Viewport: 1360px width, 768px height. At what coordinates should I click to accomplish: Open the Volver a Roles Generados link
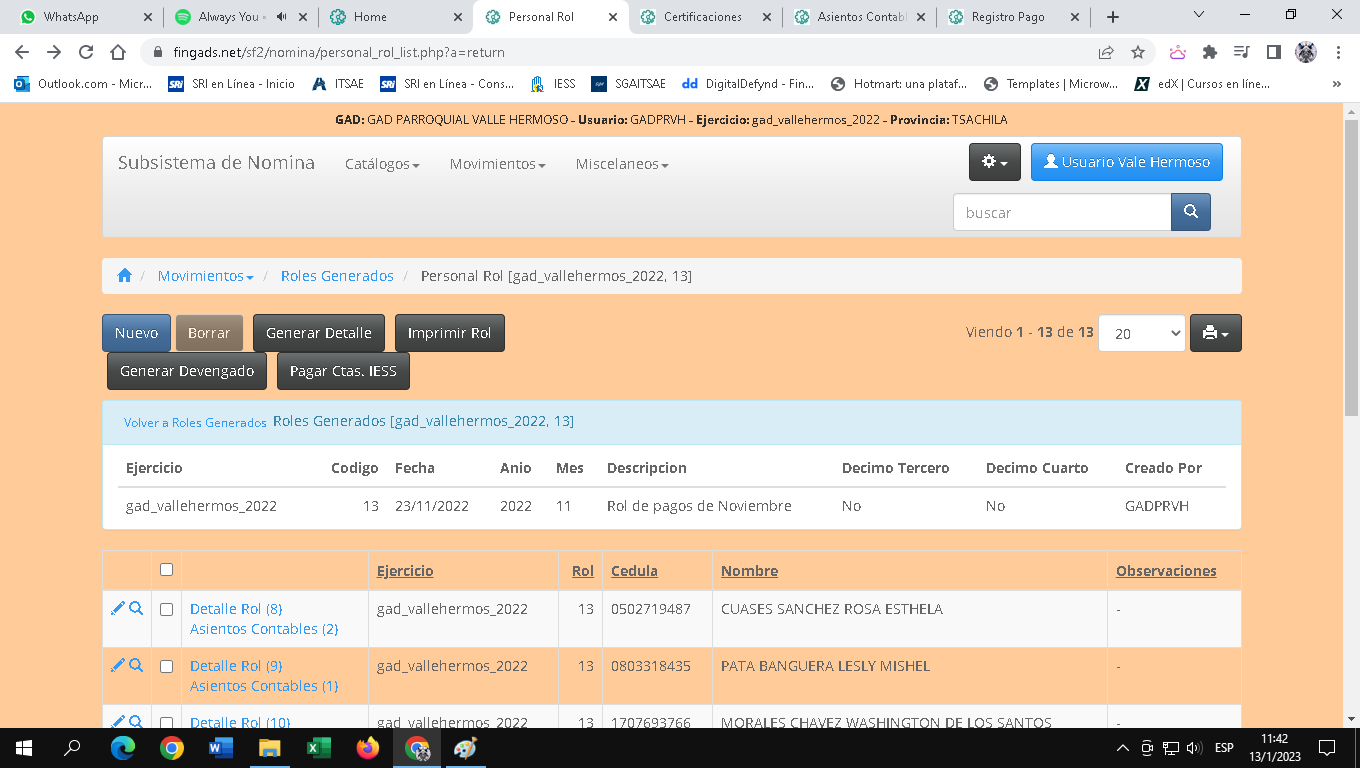[x=195, y=423]
